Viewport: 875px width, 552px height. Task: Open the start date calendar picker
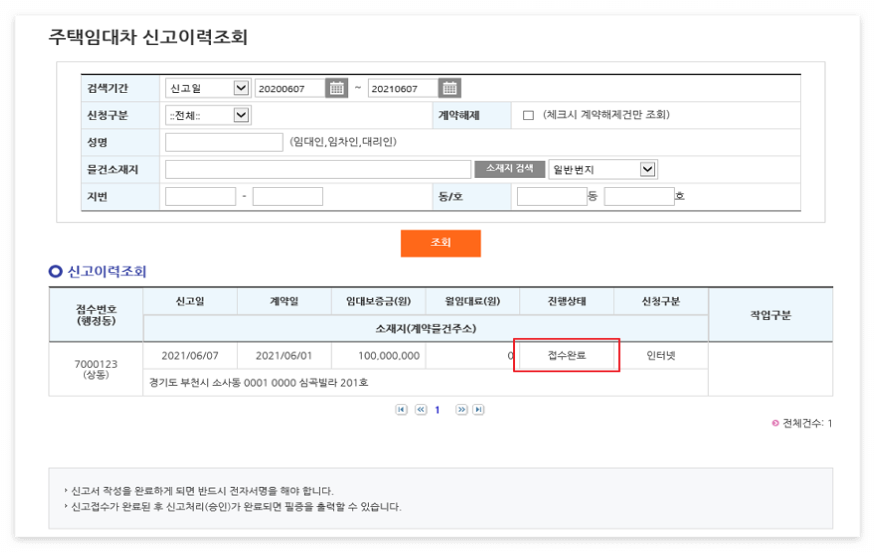tap(336, 88)
